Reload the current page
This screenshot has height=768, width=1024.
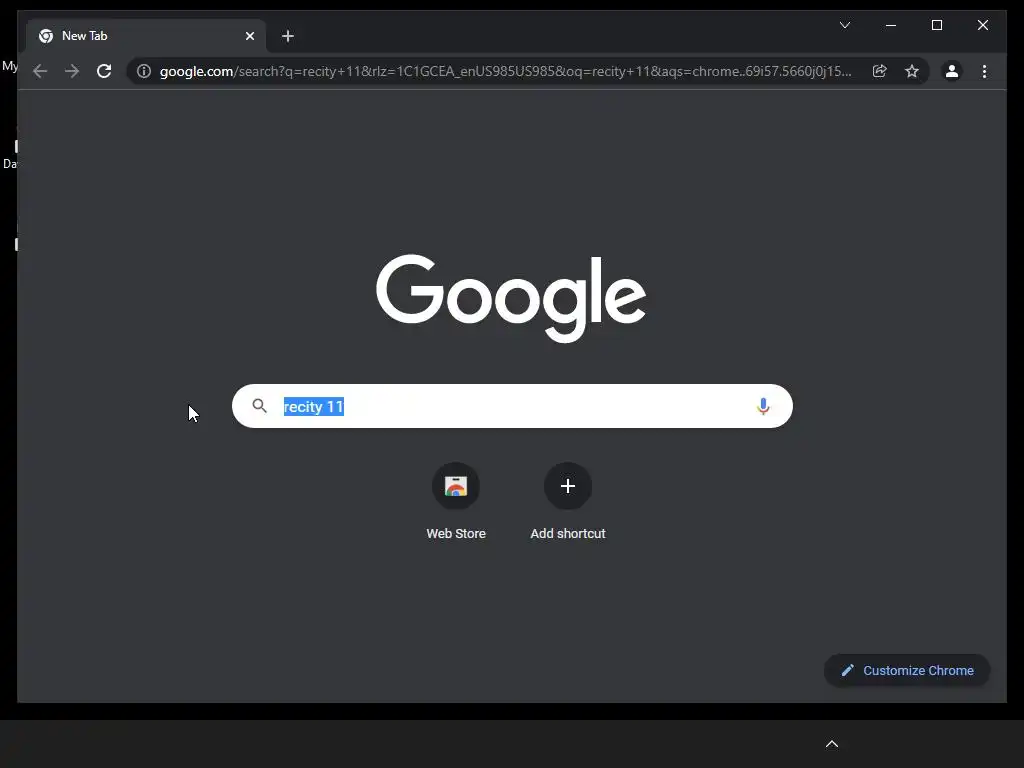[x=104, y=71]
